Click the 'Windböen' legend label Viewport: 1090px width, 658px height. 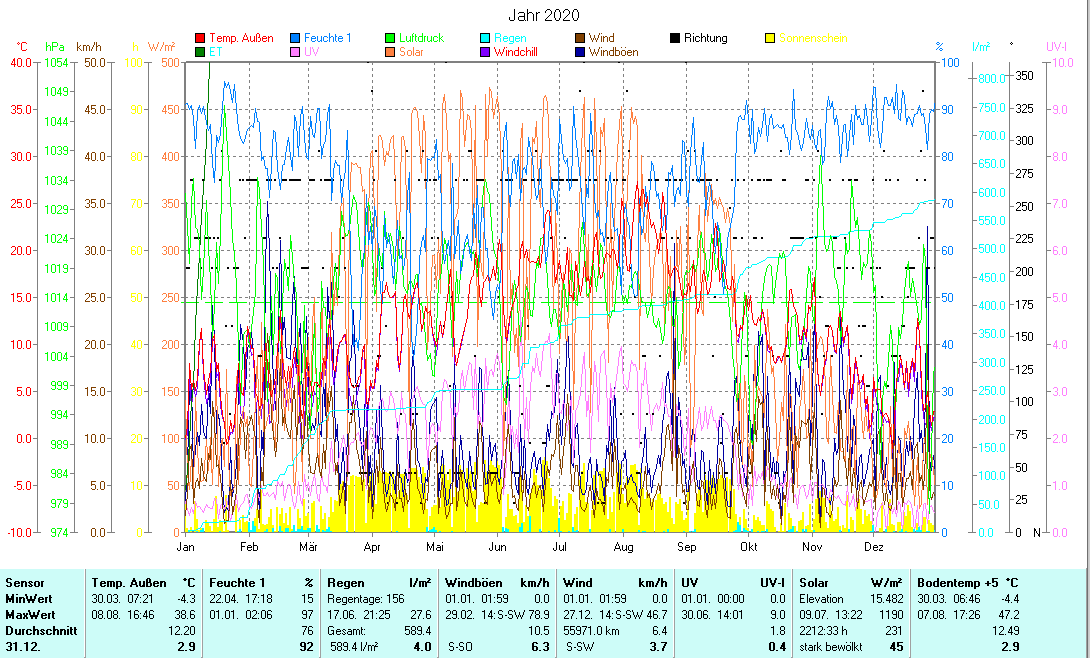(613, 52)
